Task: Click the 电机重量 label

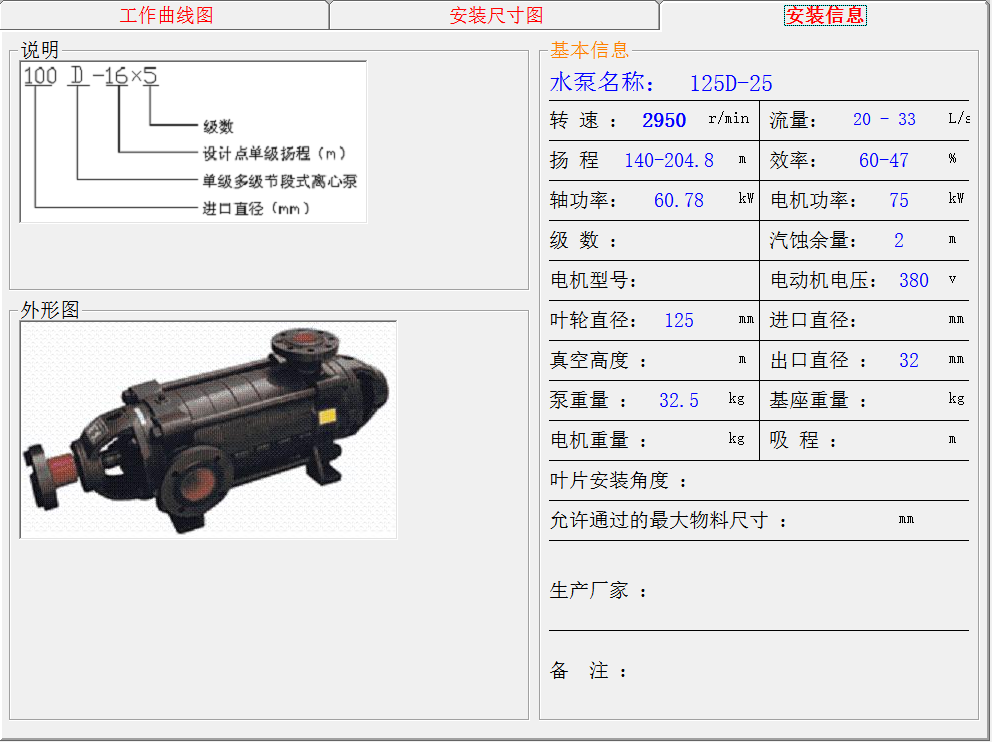Action: 598,440
